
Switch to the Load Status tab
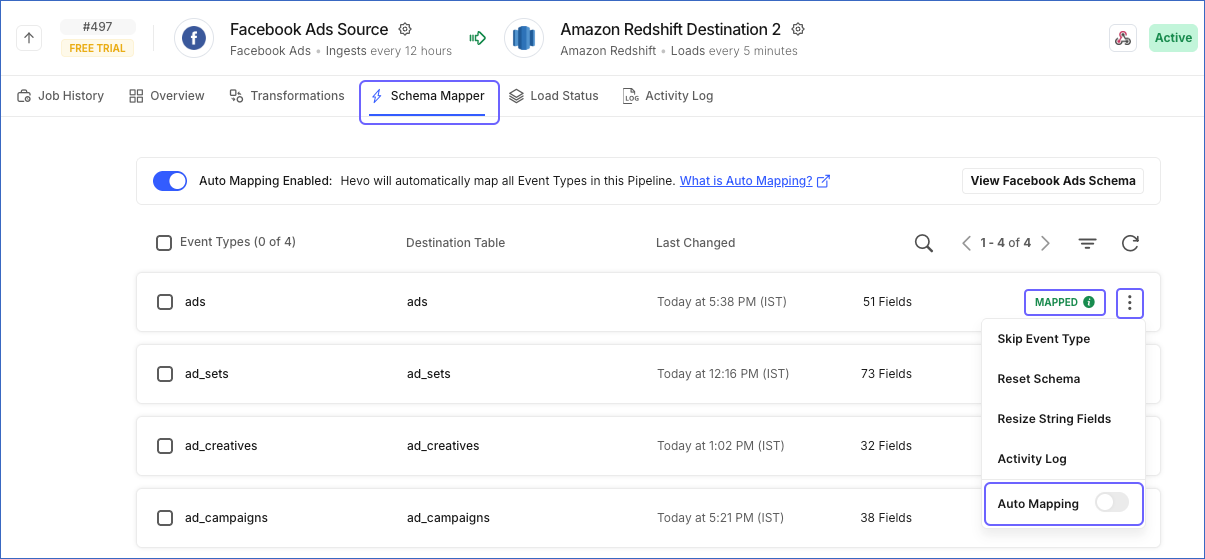click(x=554, y=96)
